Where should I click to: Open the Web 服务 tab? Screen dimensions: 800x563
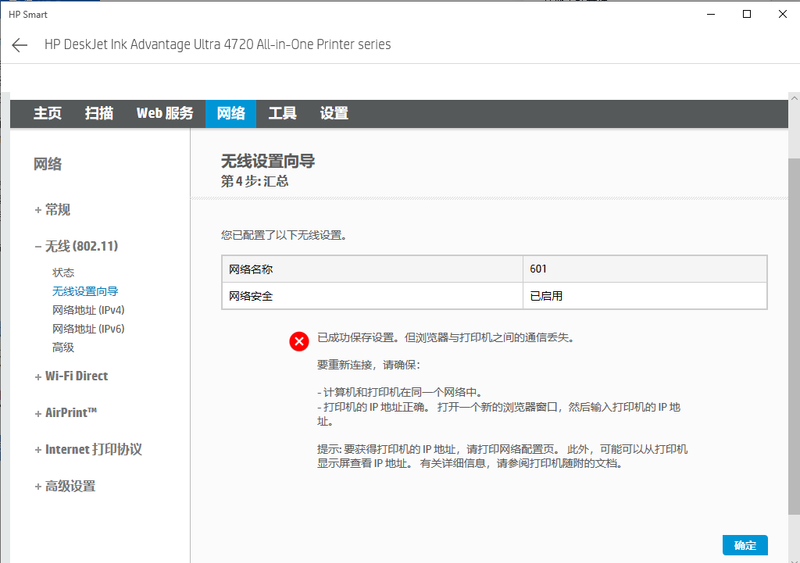pyautogui.click(x=165, y=114)
